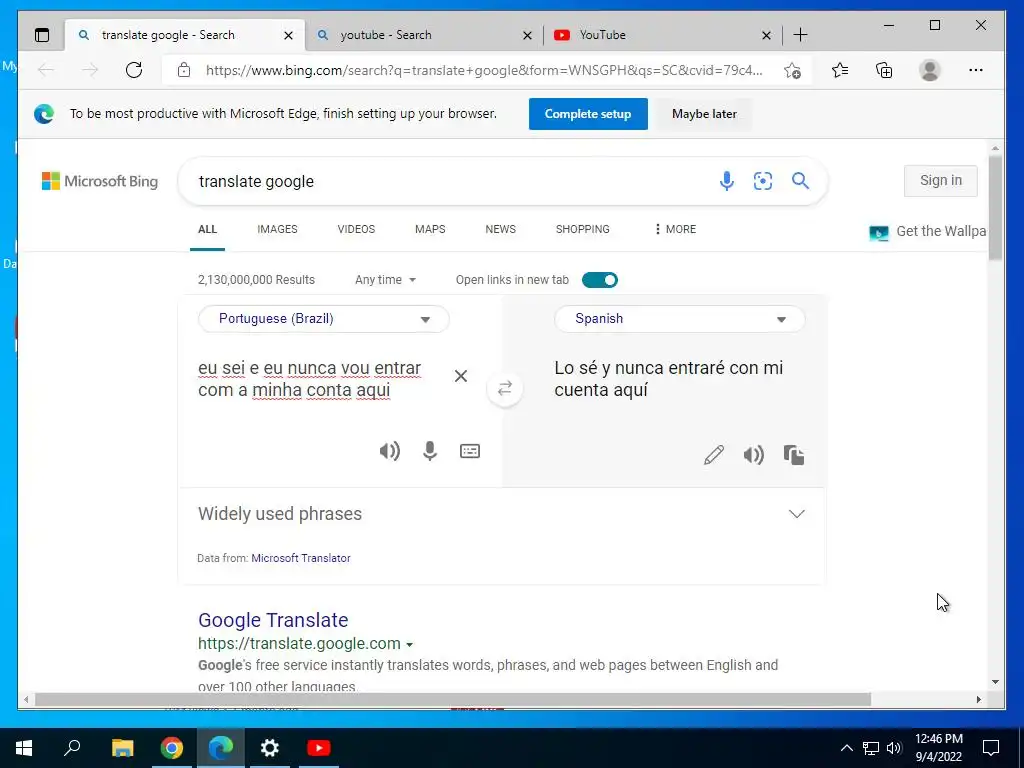1024x768 pixels.
Task: Close the YouTube tab
Action: [767, 35]
